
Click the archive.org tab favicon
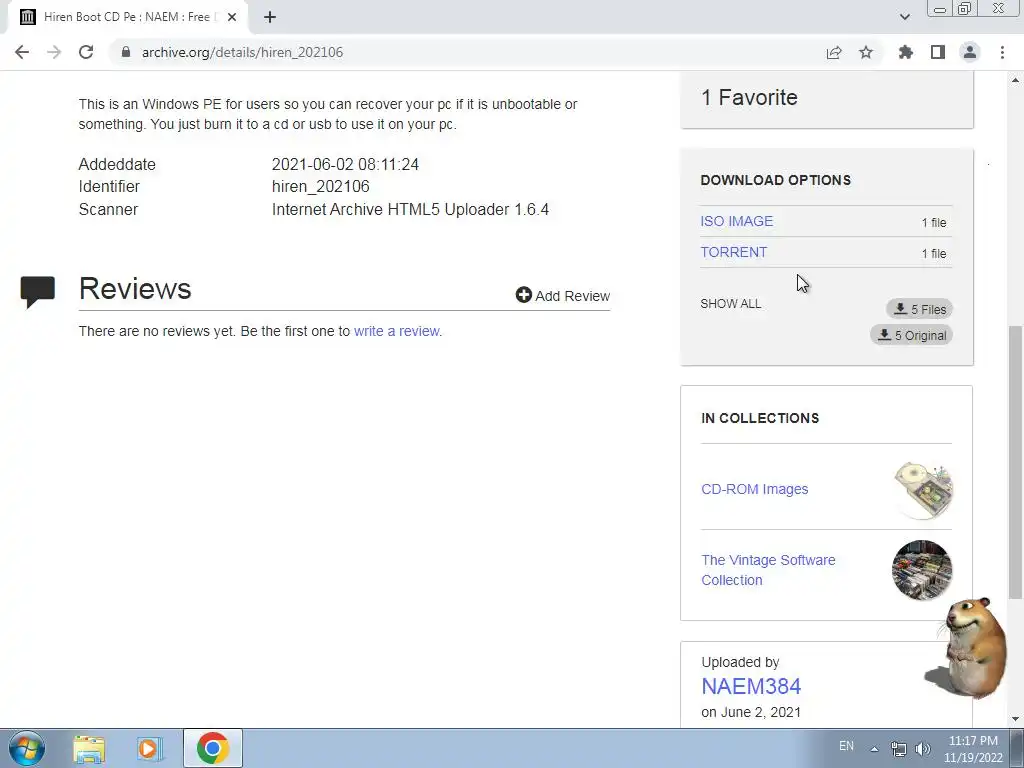(x=27, y=17)
